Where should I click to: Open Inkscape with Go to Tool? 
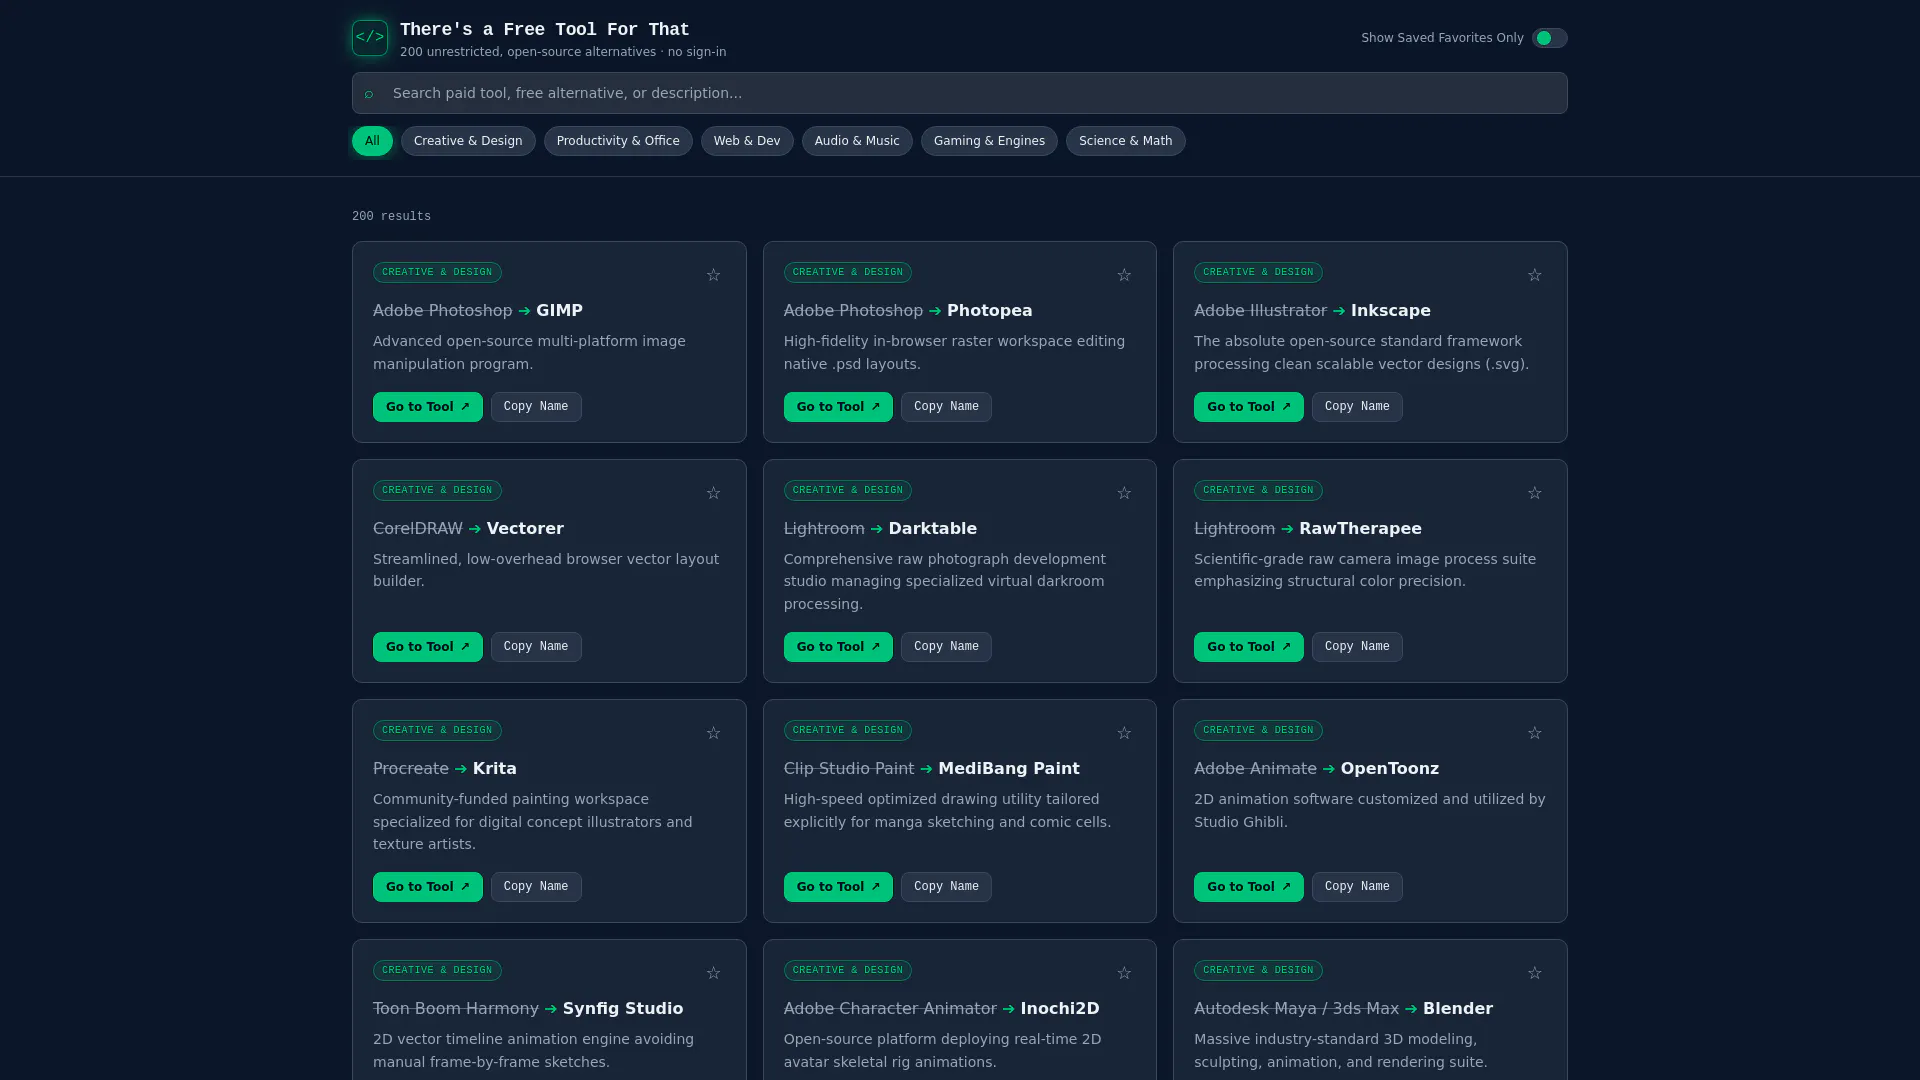click(x=1248, y=407)
